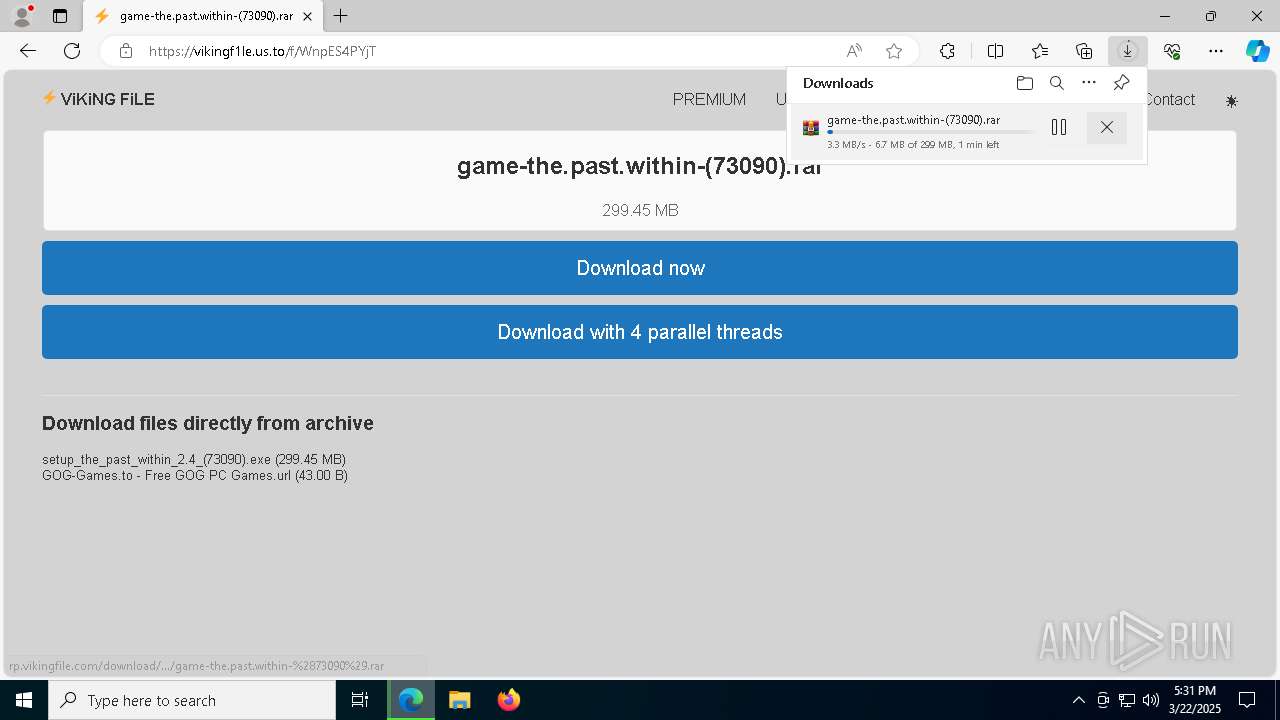Click taskbar search box

192,700
